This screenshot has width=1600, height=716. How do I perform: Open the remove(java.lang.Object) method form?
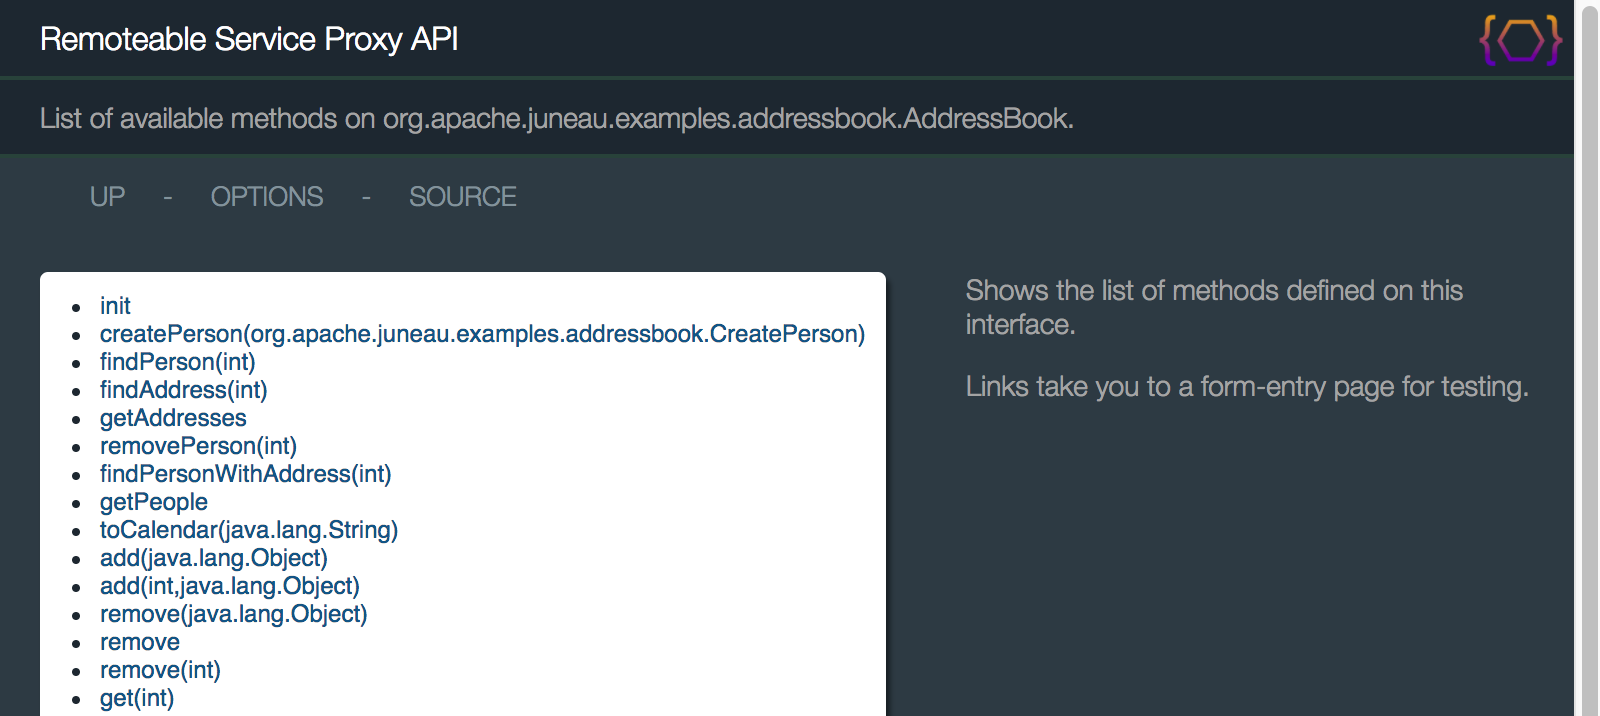tap(233, 614)
